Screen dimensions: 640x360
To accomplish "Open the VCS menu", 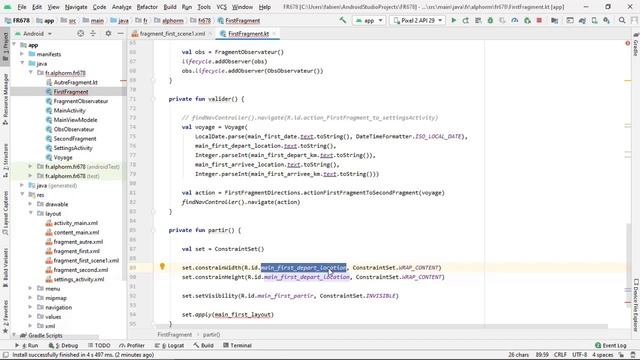I will pos(221,7).
